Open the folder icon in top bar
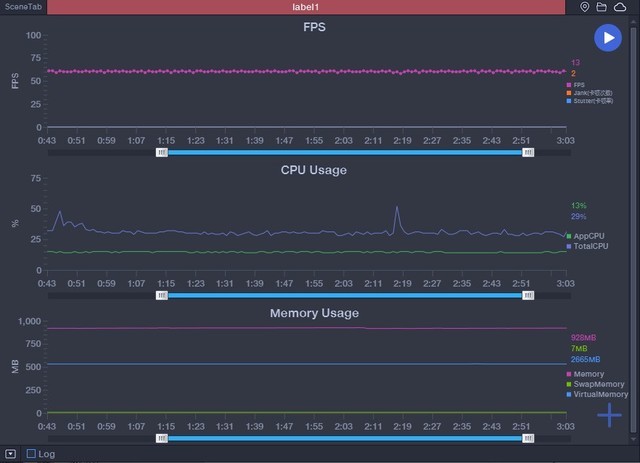 [x=601, y=7]
